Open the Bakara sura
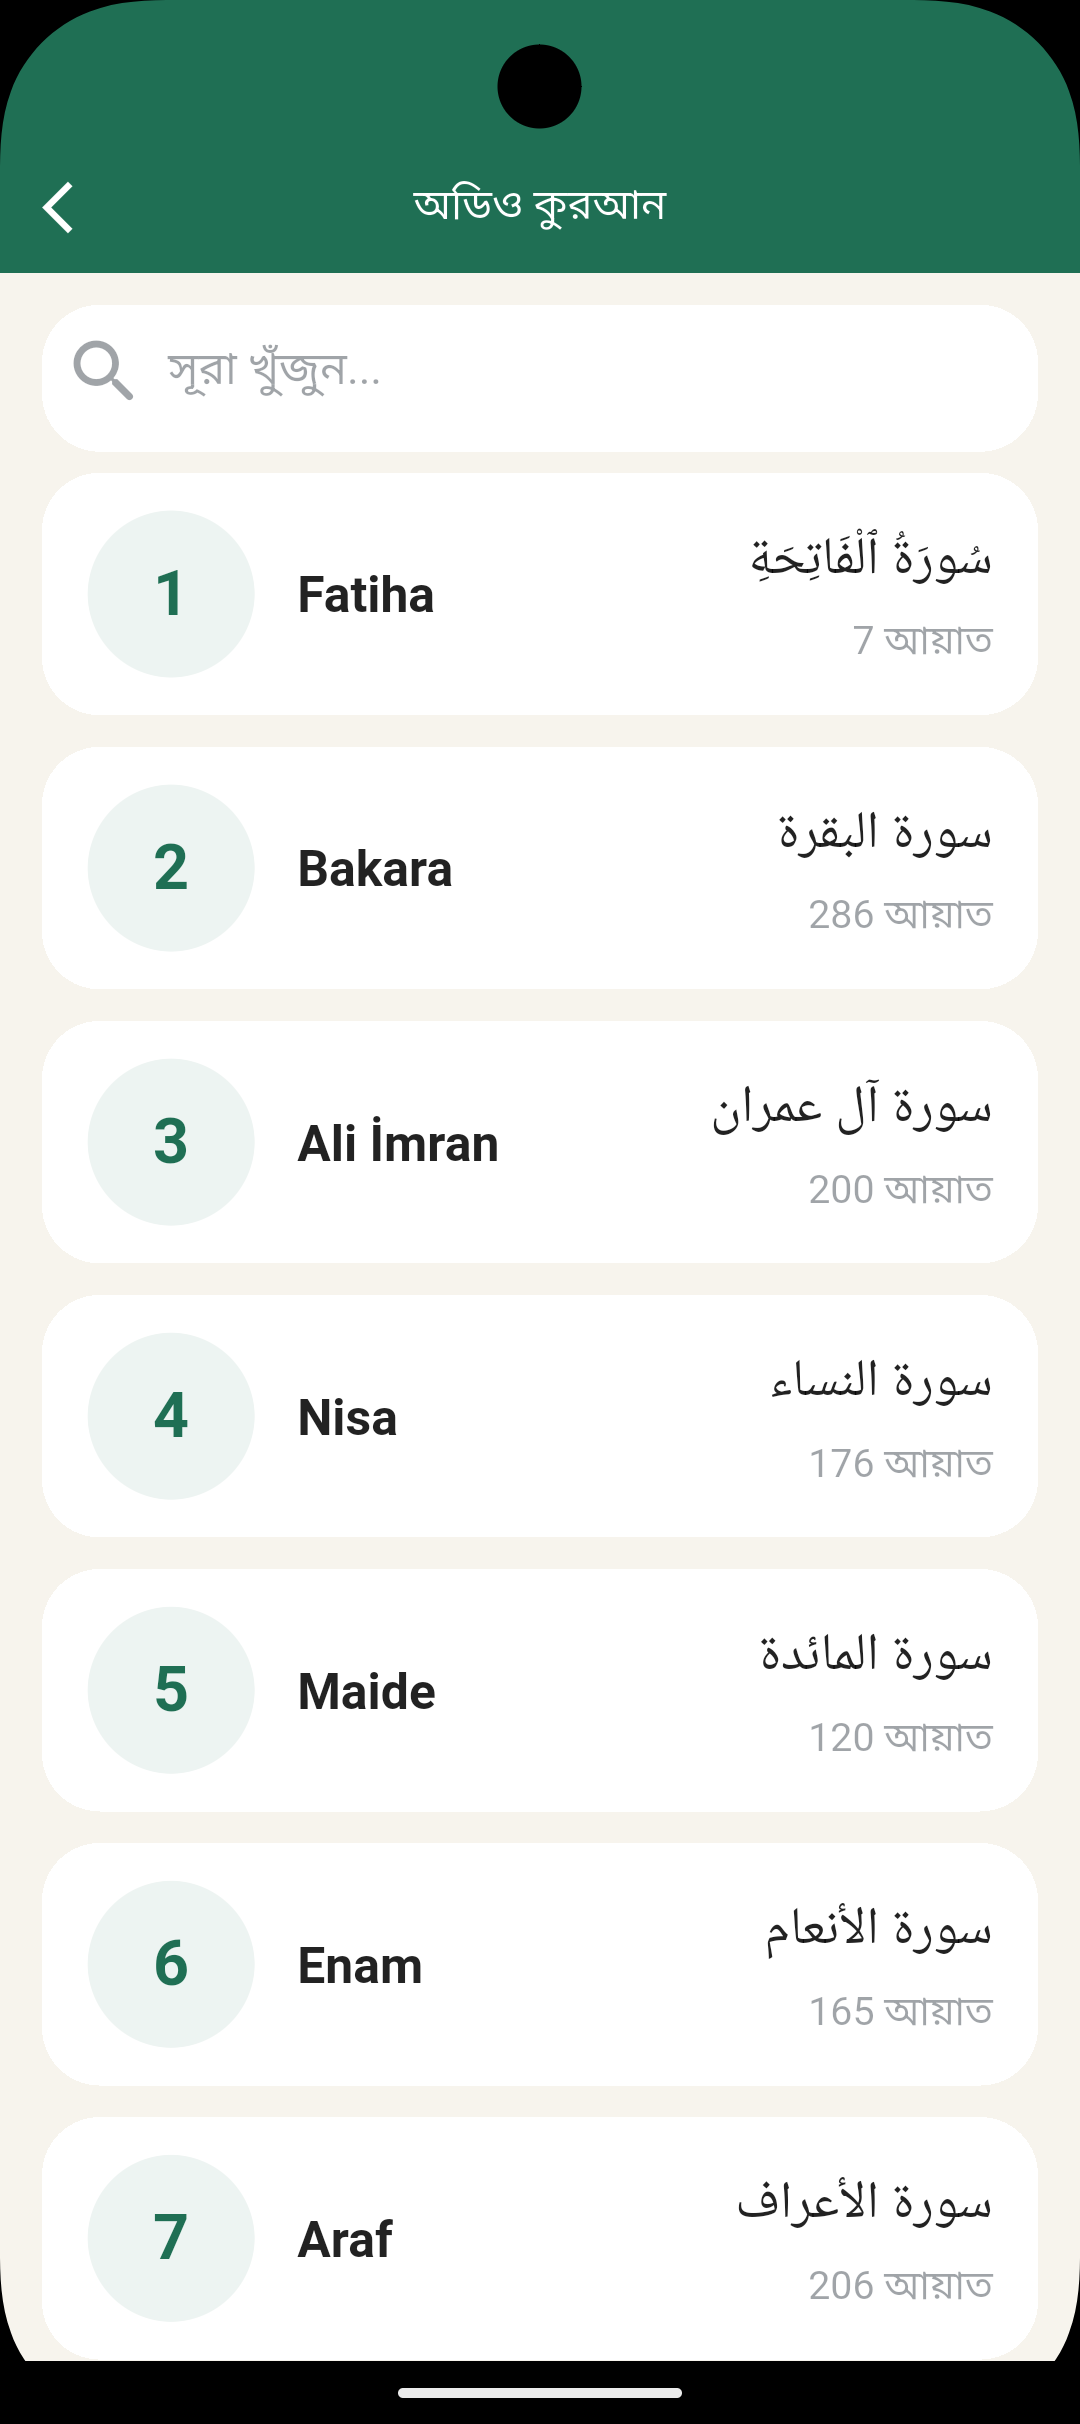This screenshot has height=2424, width=1080. pyautogui.click(x=540, y=868)
